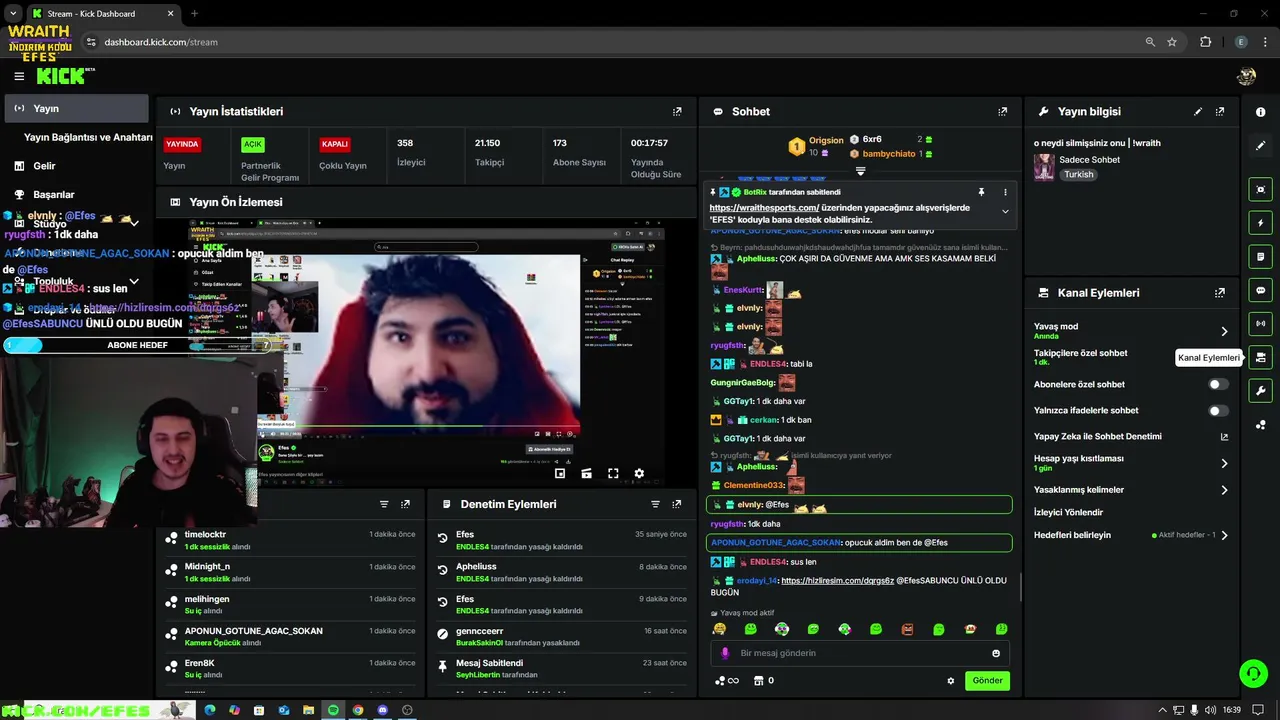
Task: Open pinned message three-dot options
Action: click(1005, 192)
